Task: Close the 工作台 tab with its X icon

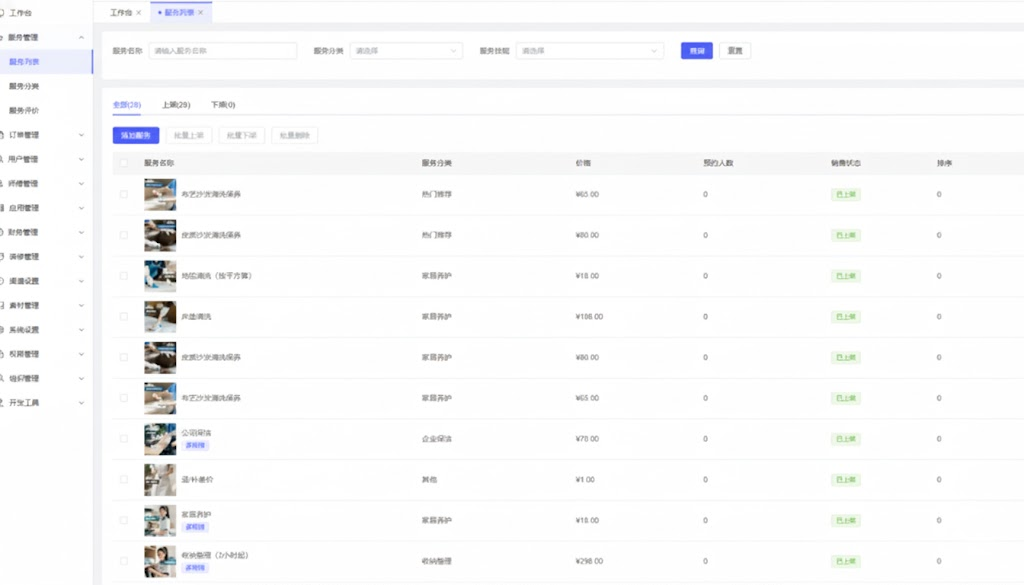Action: pos(138,13)
